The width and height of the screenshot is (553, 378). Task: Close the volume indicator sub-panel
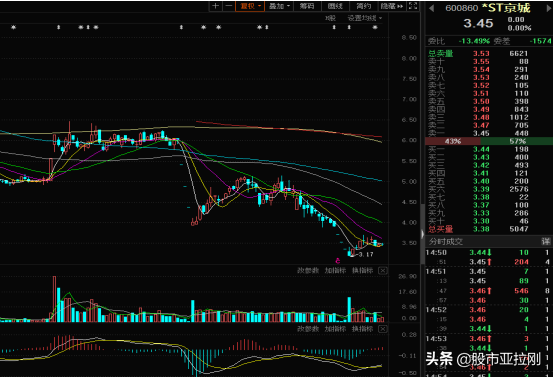pyautogui.click(x=383, y=271)
